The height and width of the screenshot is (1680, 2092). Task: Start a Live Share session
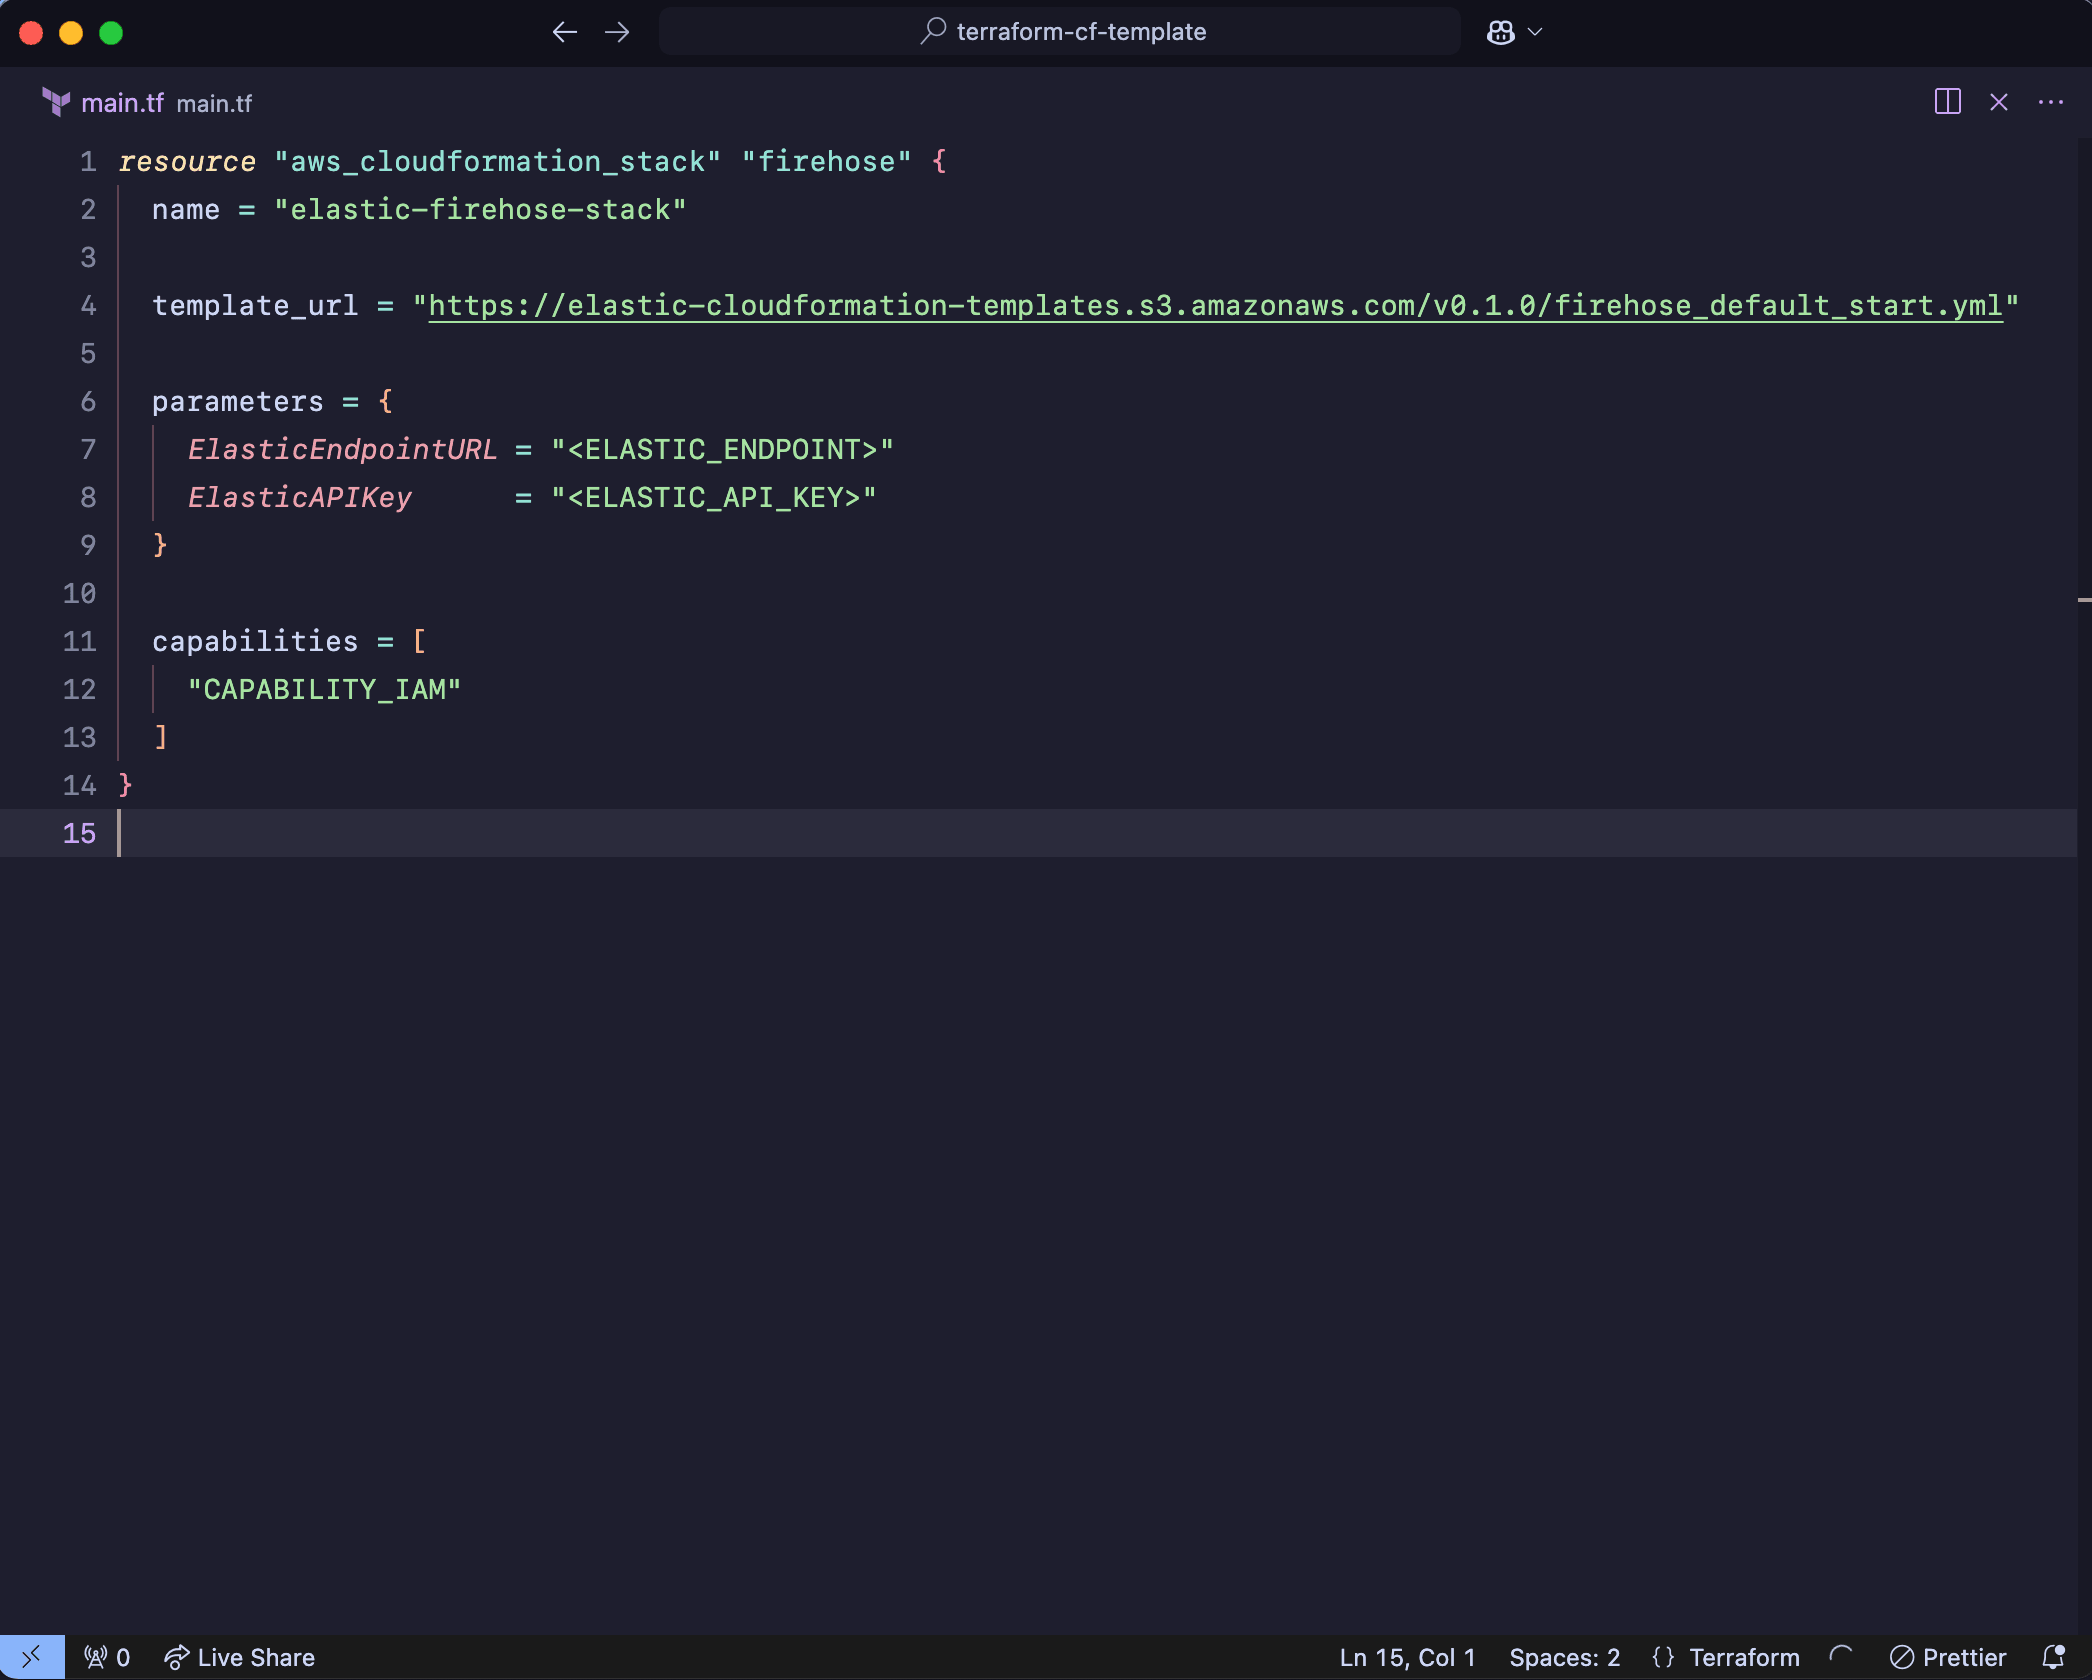click(238, 1656)
